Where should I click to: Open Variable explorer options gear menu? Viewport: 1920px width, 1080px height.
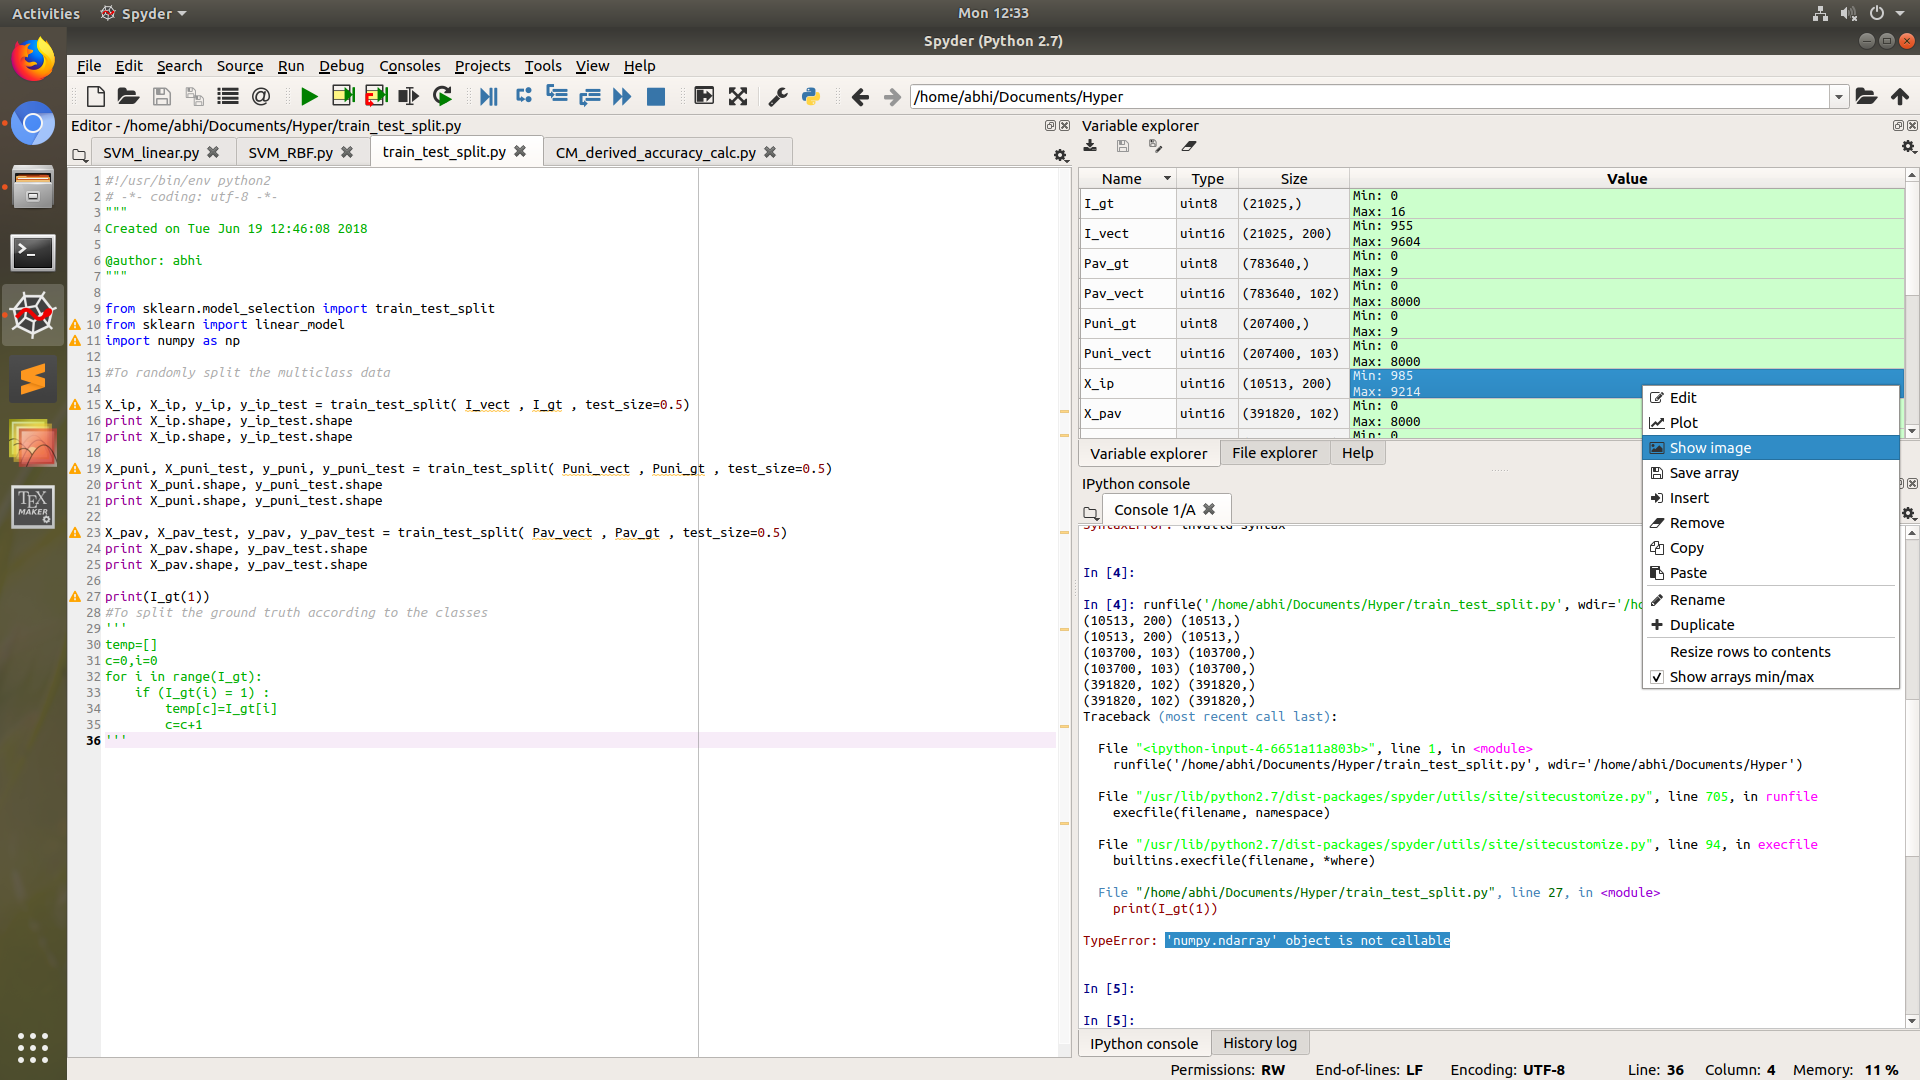pos(1908,147)
